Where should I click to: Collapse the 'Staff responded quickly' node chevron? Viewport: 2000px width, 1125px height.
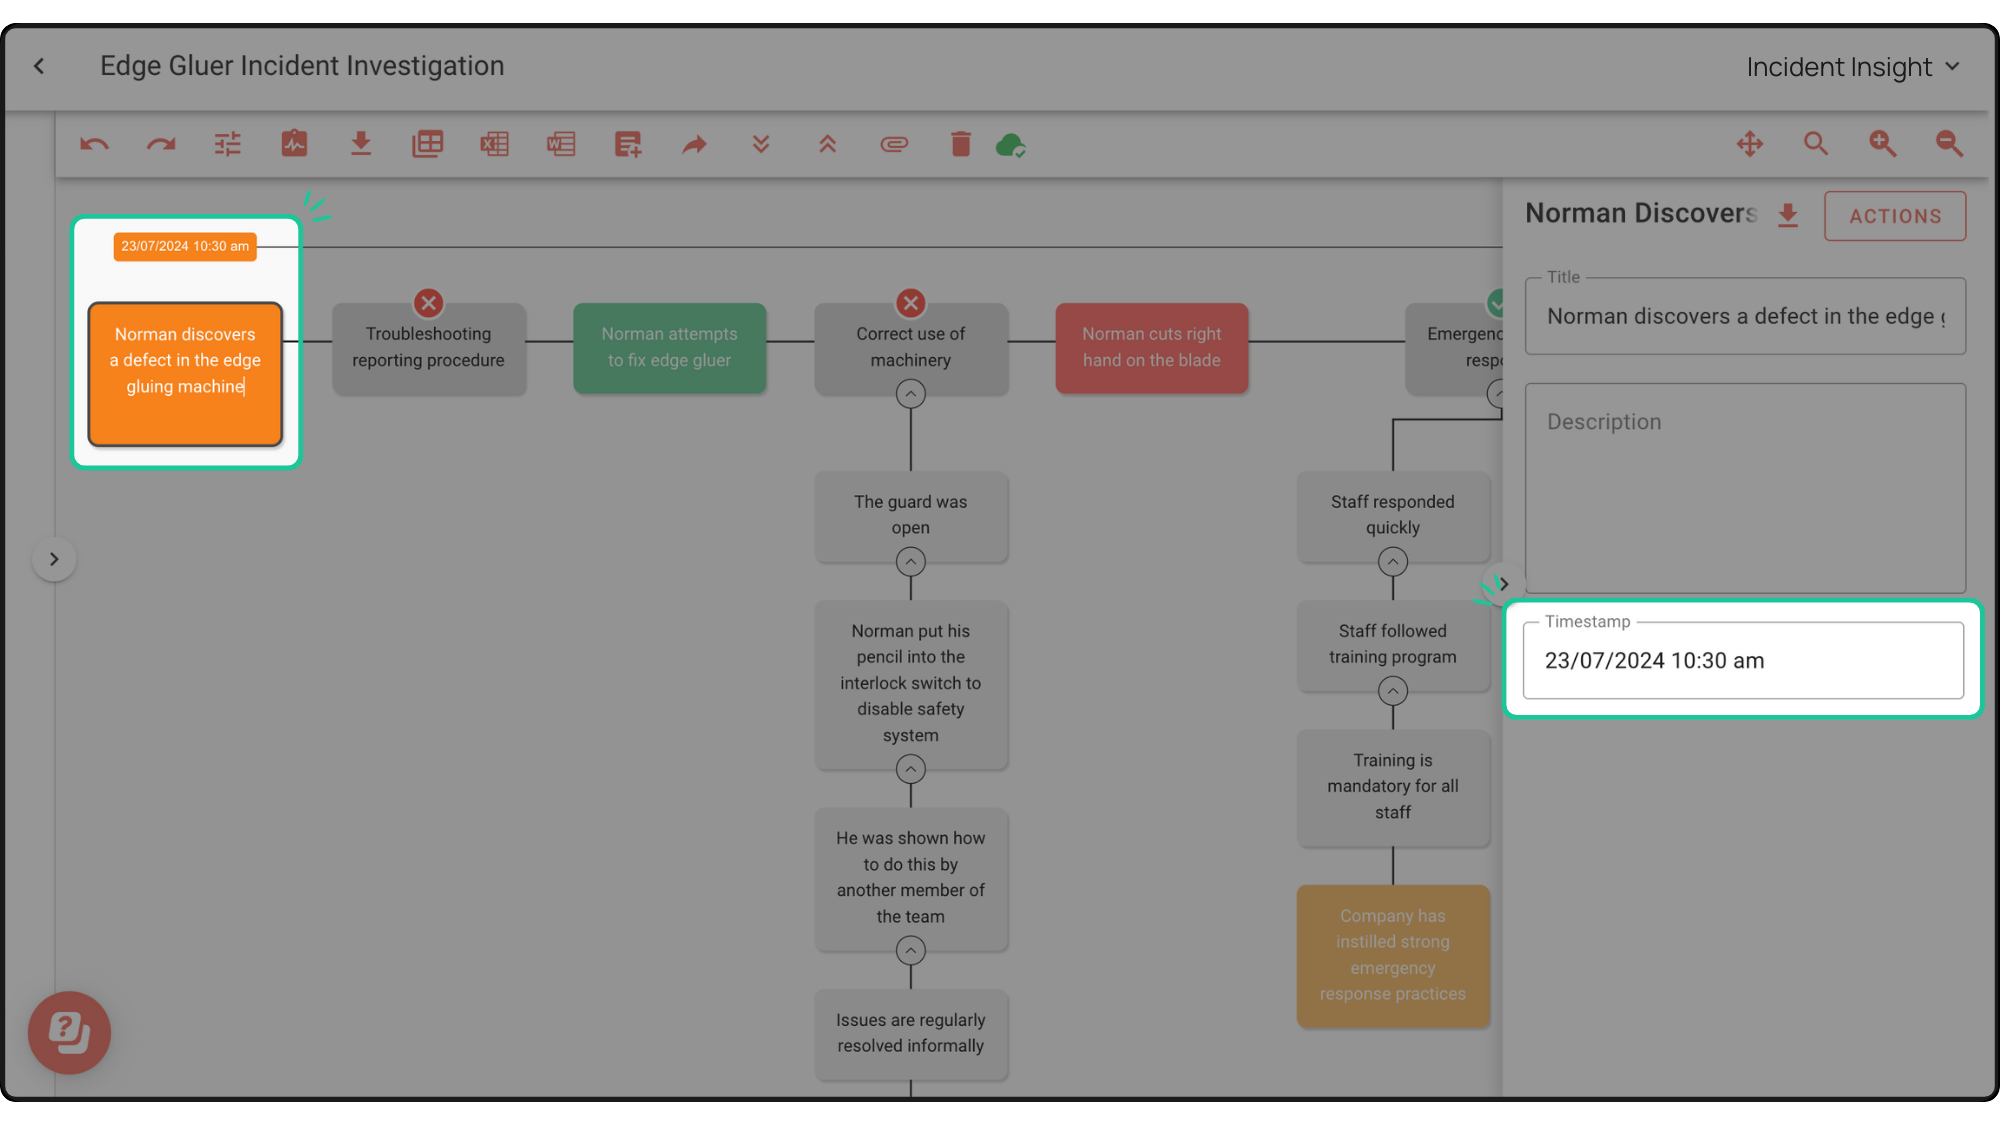(x=1393, y=561)
